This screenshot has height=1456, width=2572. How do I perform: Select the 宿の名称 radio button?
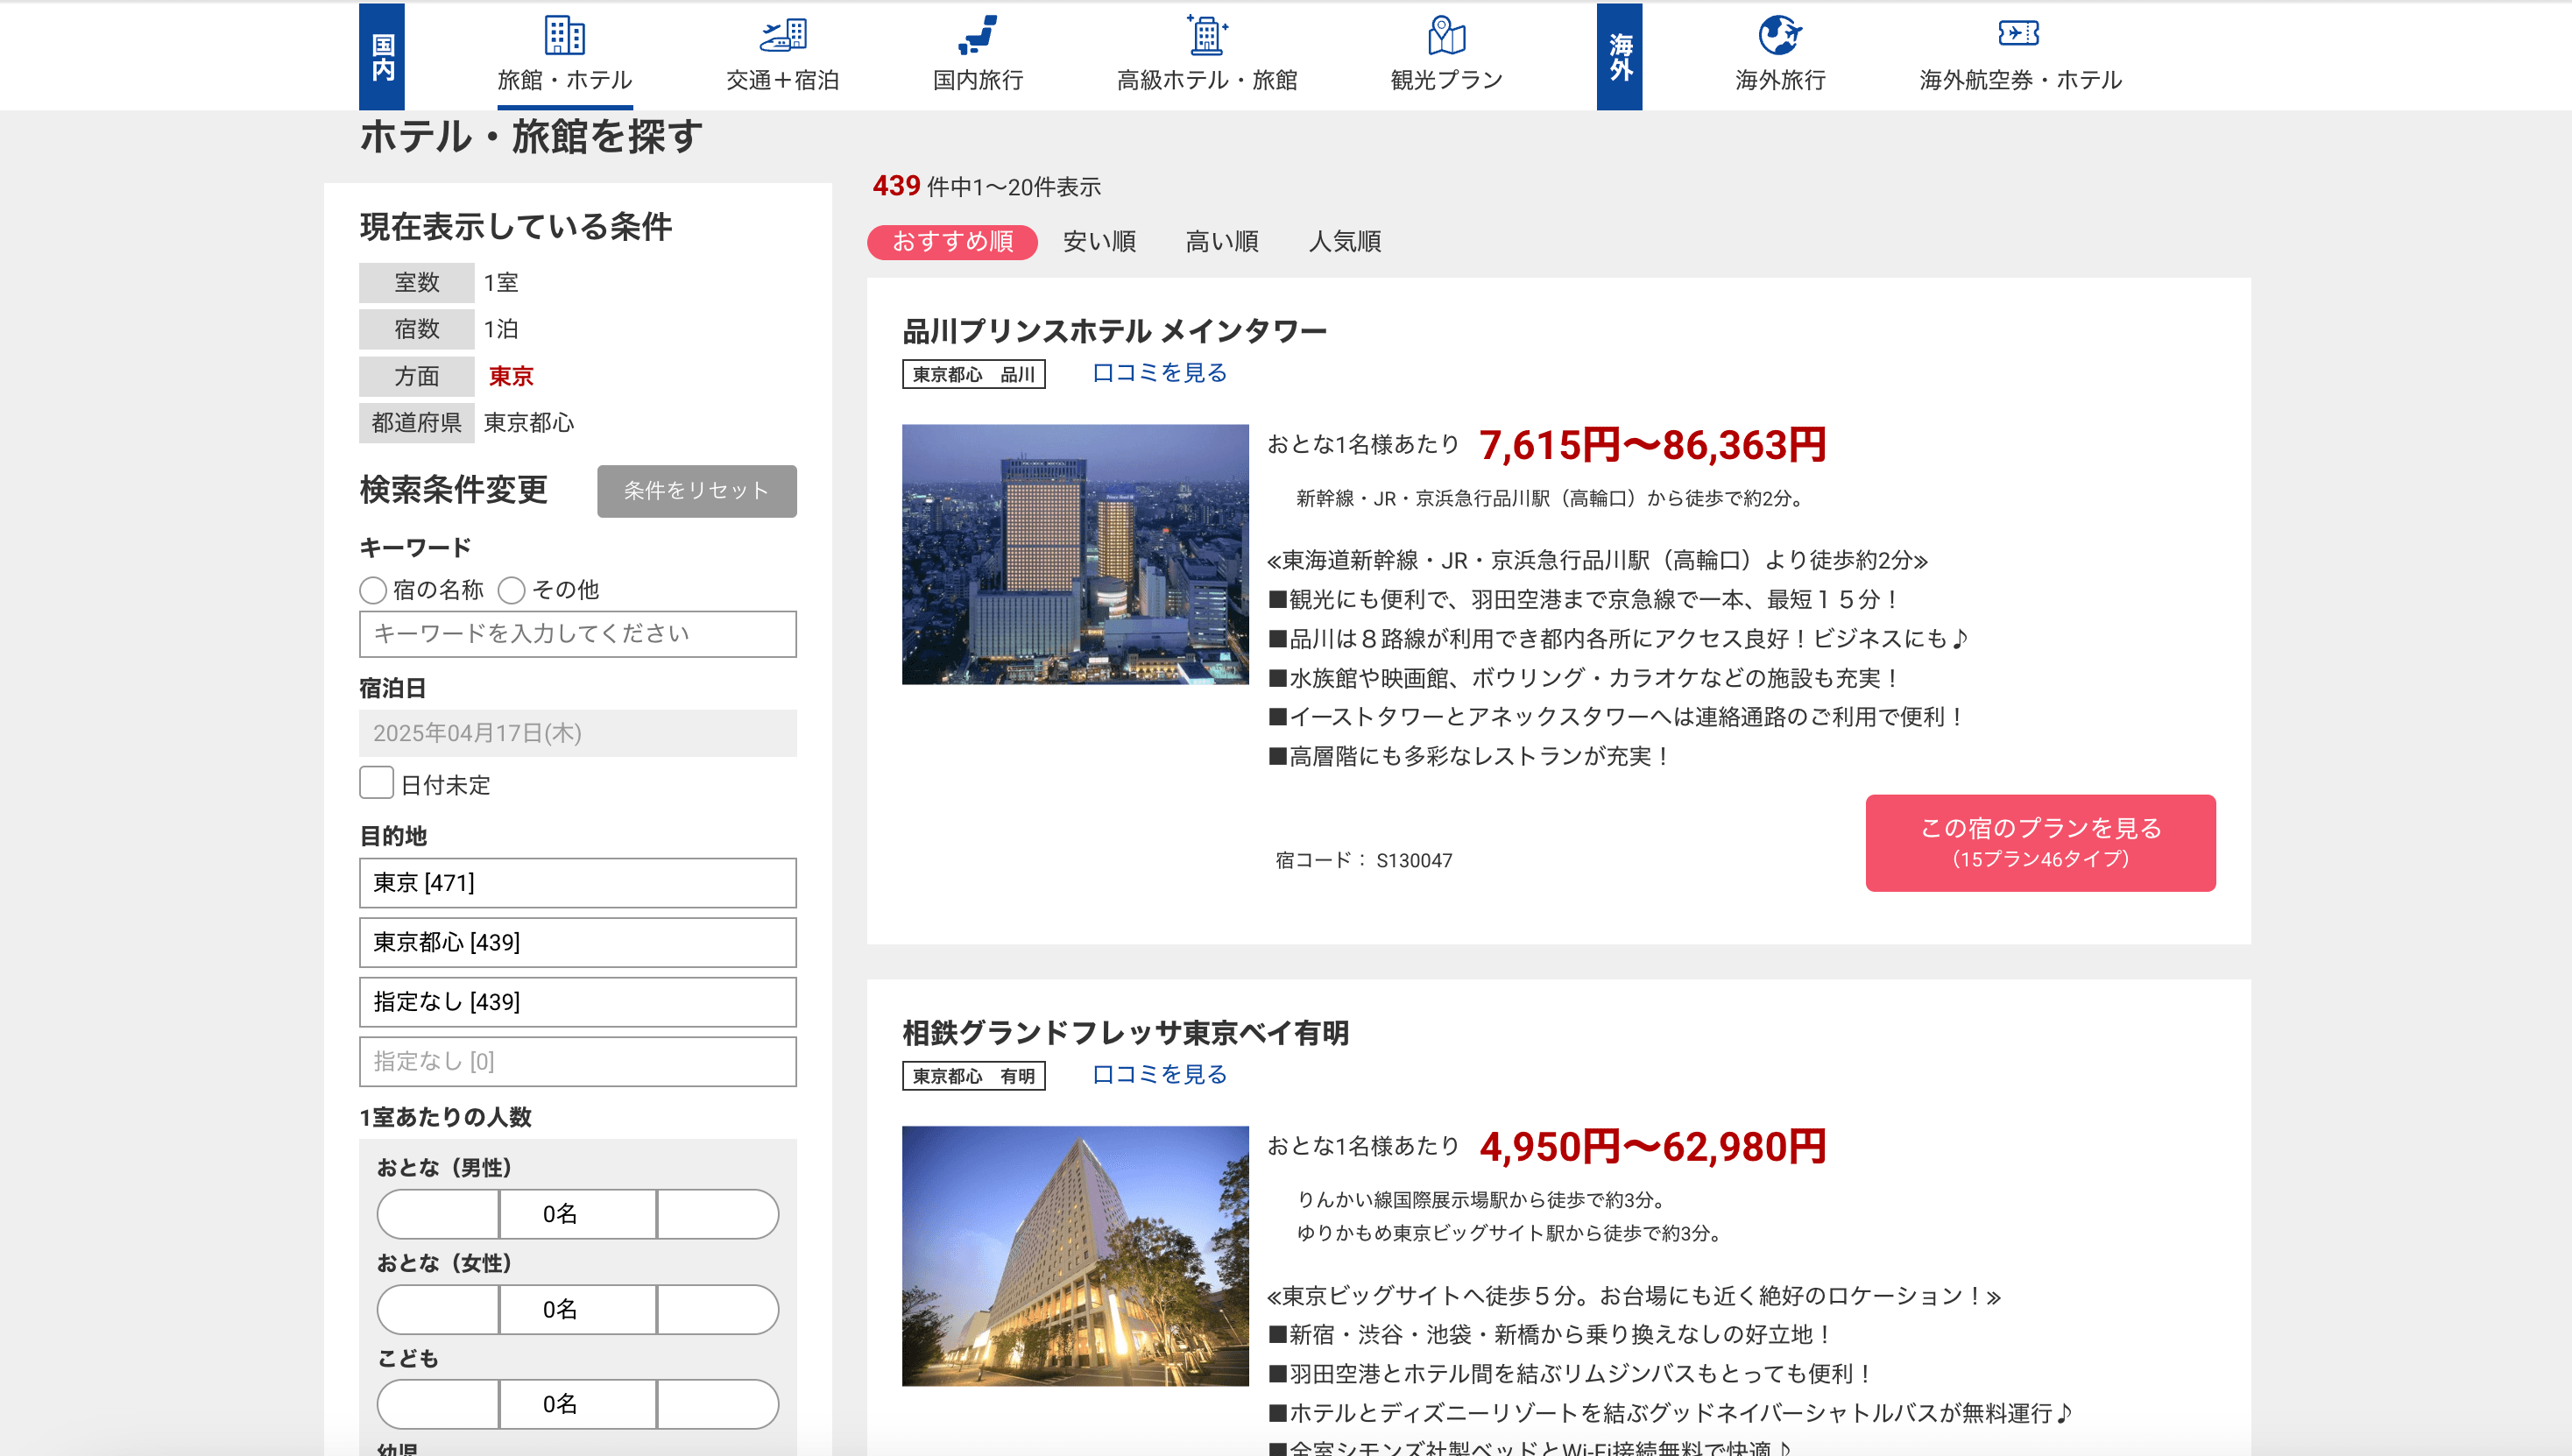(373, 590)
